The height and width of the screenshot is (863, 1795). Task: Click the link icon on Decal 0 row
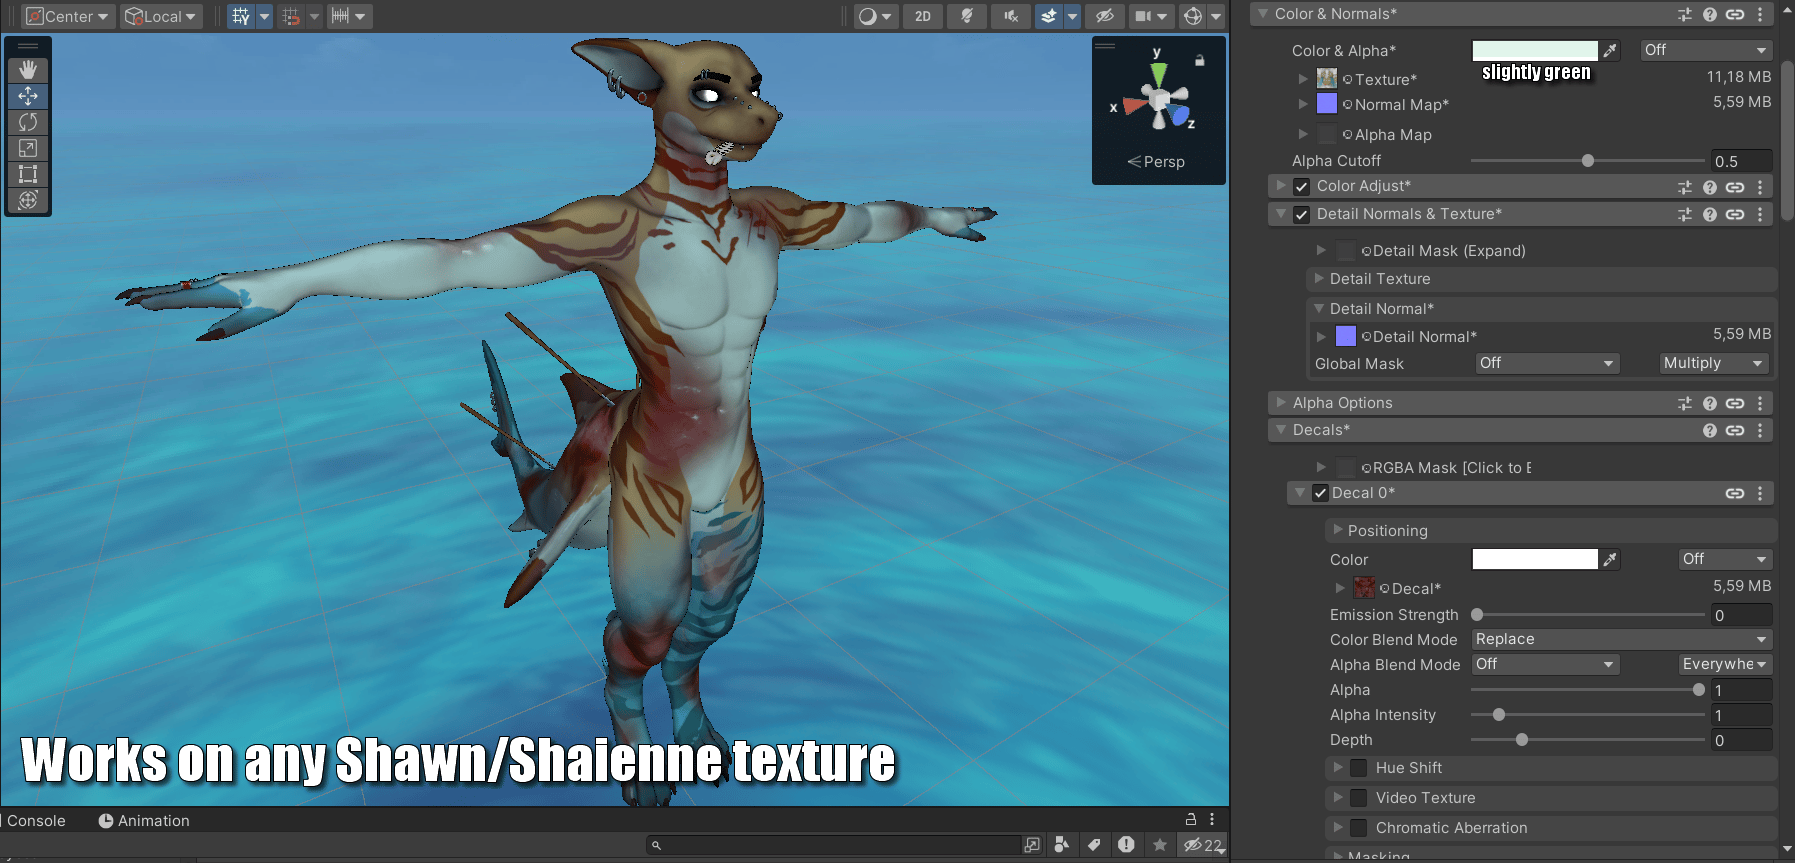pos(1735,493)
